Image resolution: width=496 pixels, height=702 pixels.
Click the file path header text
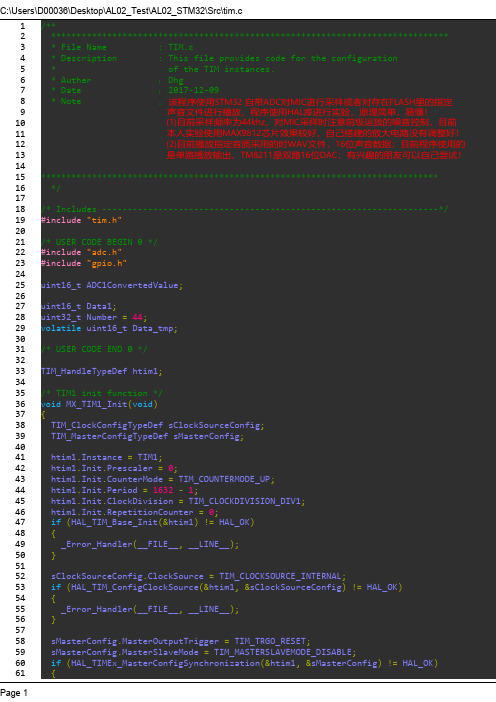point(121,10)
